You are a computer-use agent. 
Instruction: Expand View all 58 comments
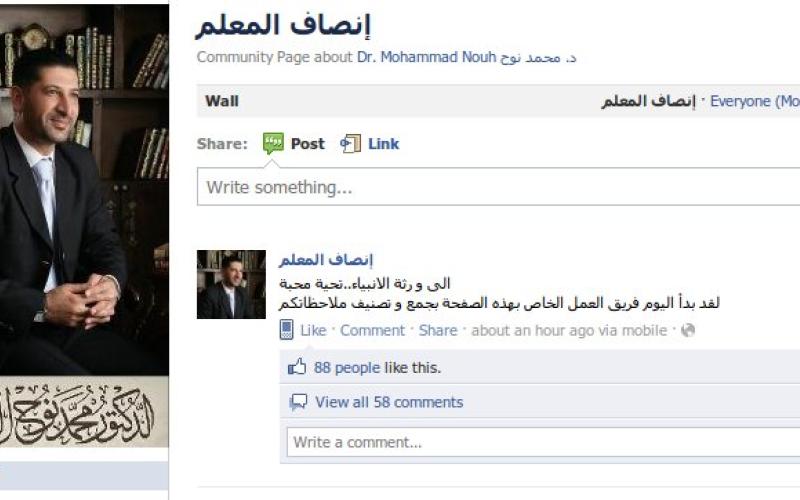point(389,402)
